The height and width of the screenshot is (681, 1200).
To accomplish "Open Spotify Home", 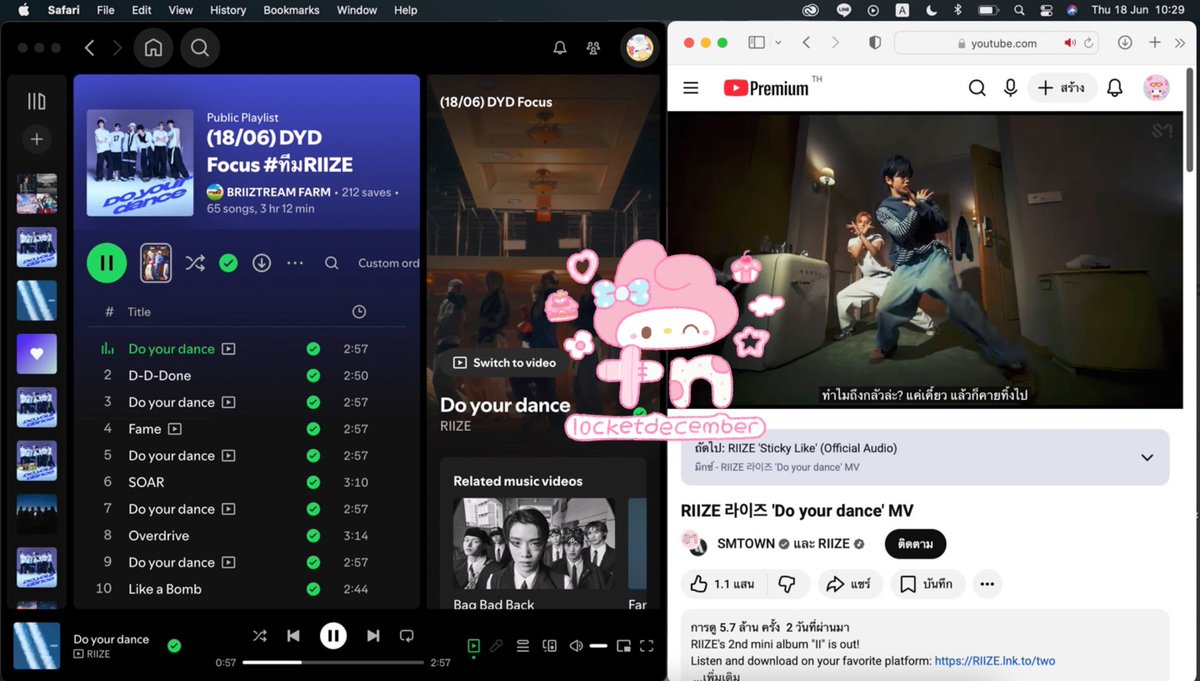I will click(x=153, y=47).
